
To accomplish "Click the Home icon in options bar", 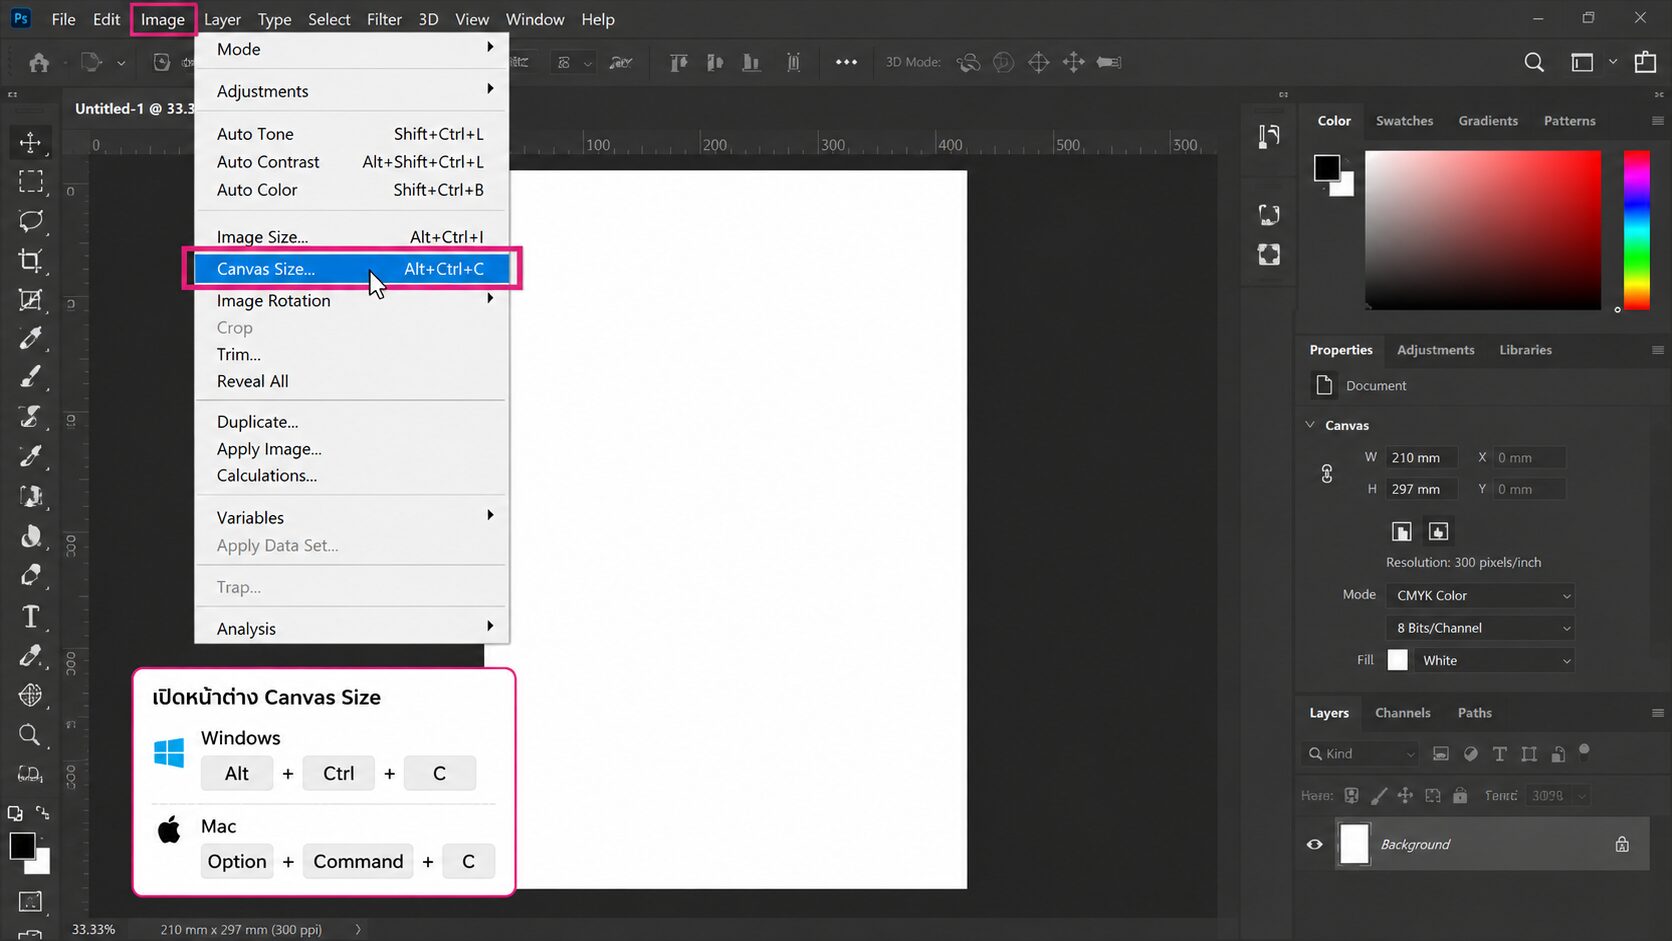I will 39,62.
